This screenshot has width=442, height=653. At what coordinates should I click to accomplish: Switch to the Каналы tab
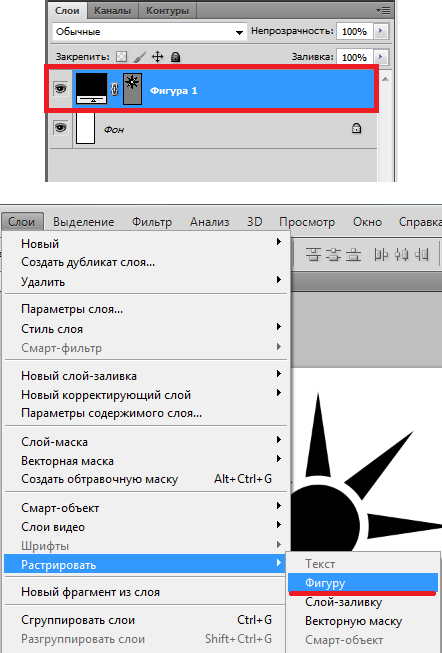112,11
